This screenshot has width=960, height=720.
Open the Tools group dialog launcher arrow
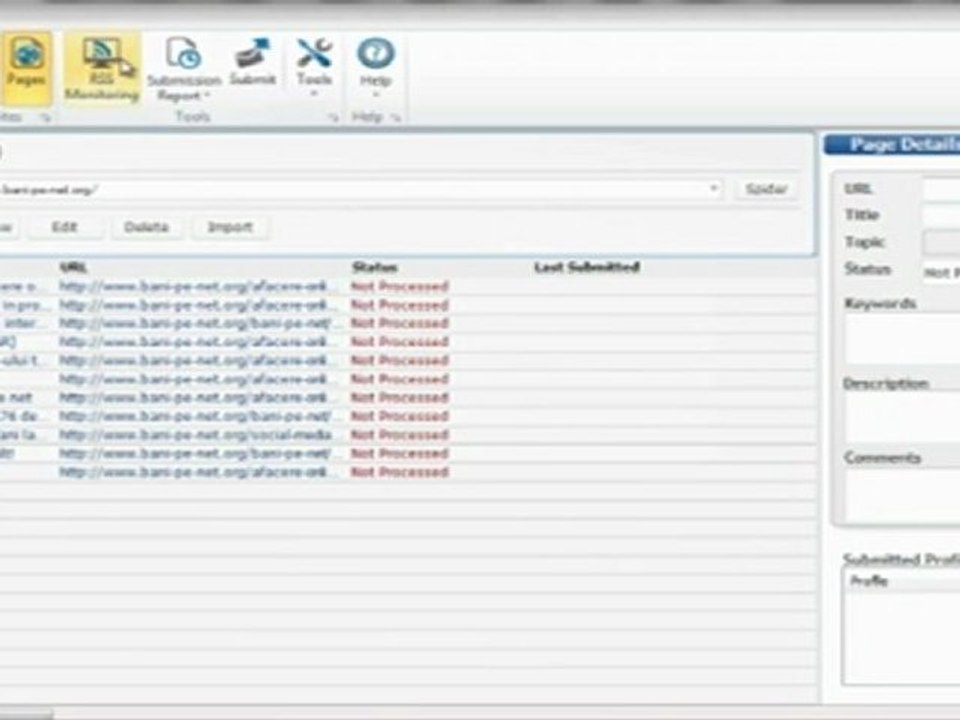[x=334, y=117]
